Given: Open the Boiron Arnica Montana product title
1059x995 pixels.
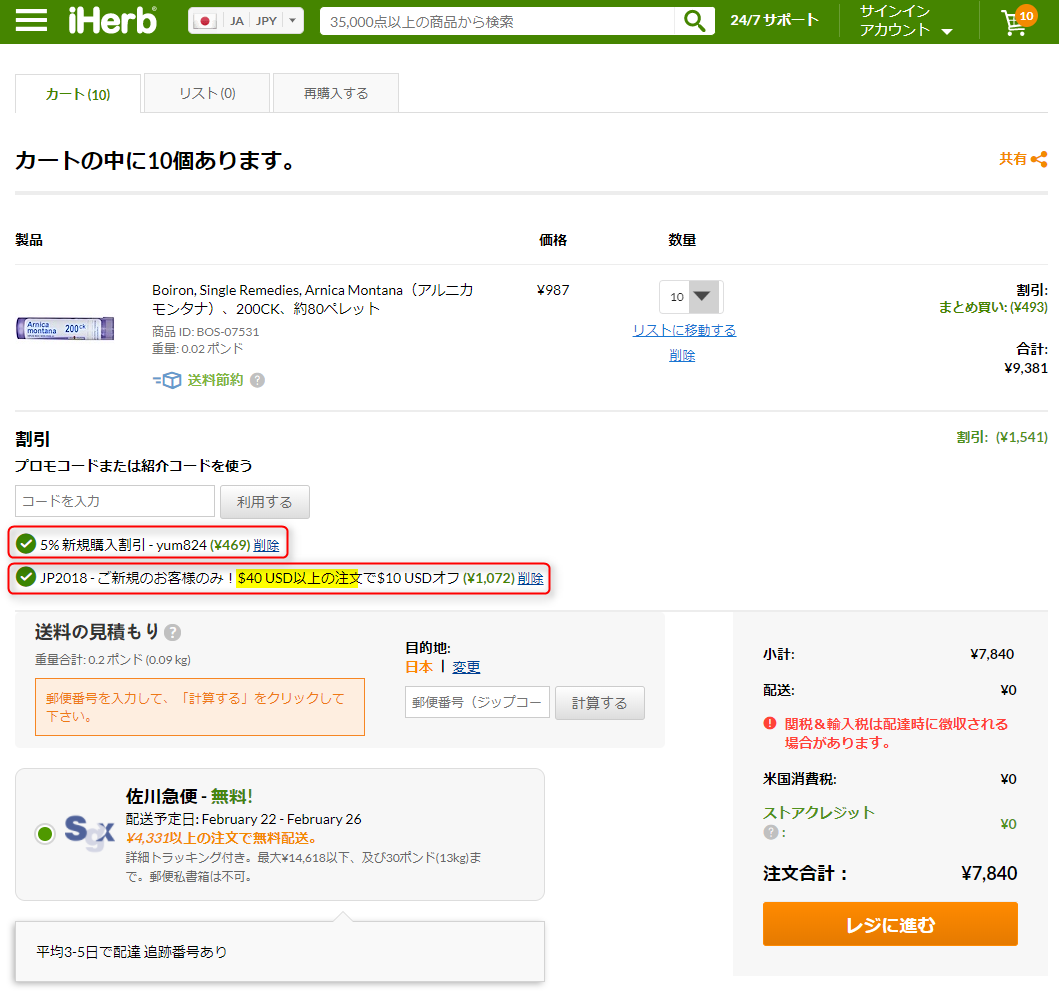Looking at the screenshot, I should point(313,299).
